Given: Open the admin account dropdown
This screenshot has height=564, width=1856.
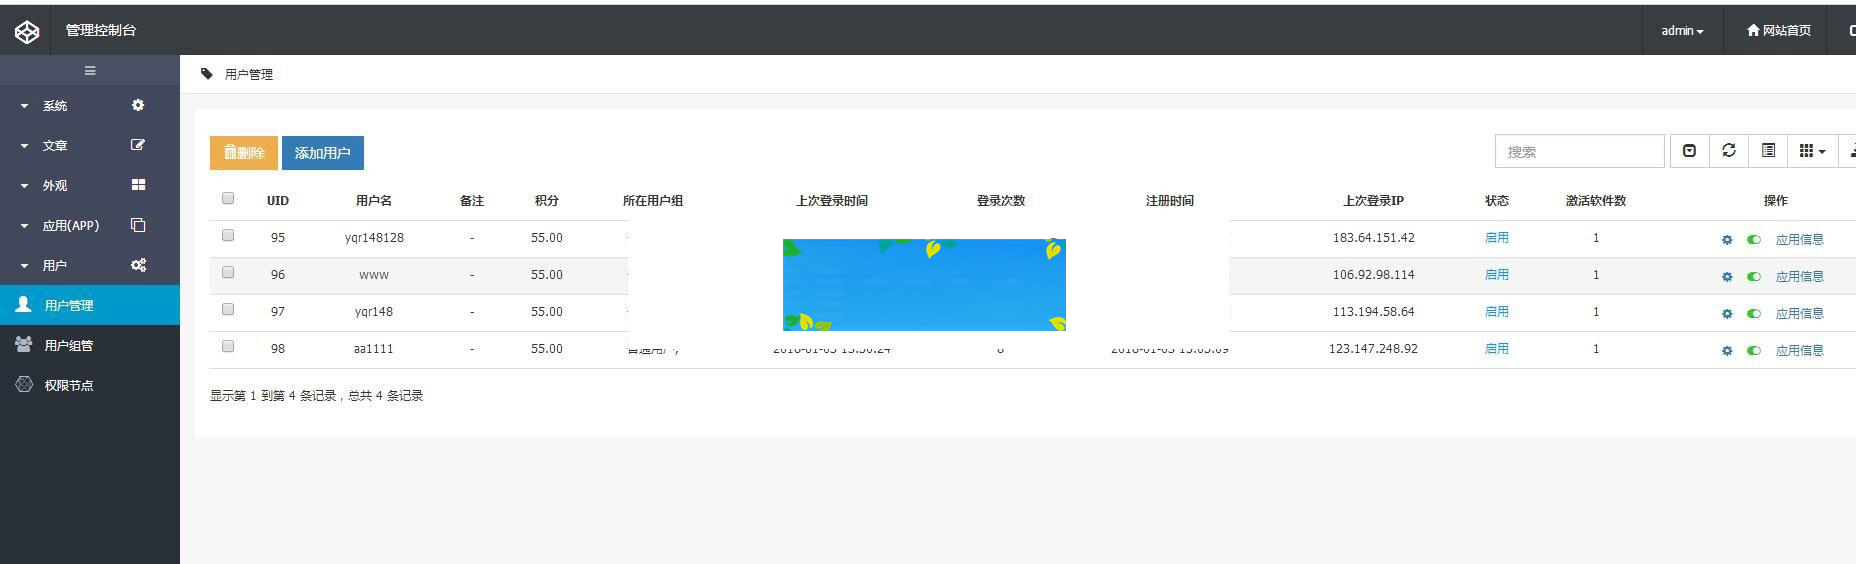Looking at the screenshot, I should pos(1682,31).
